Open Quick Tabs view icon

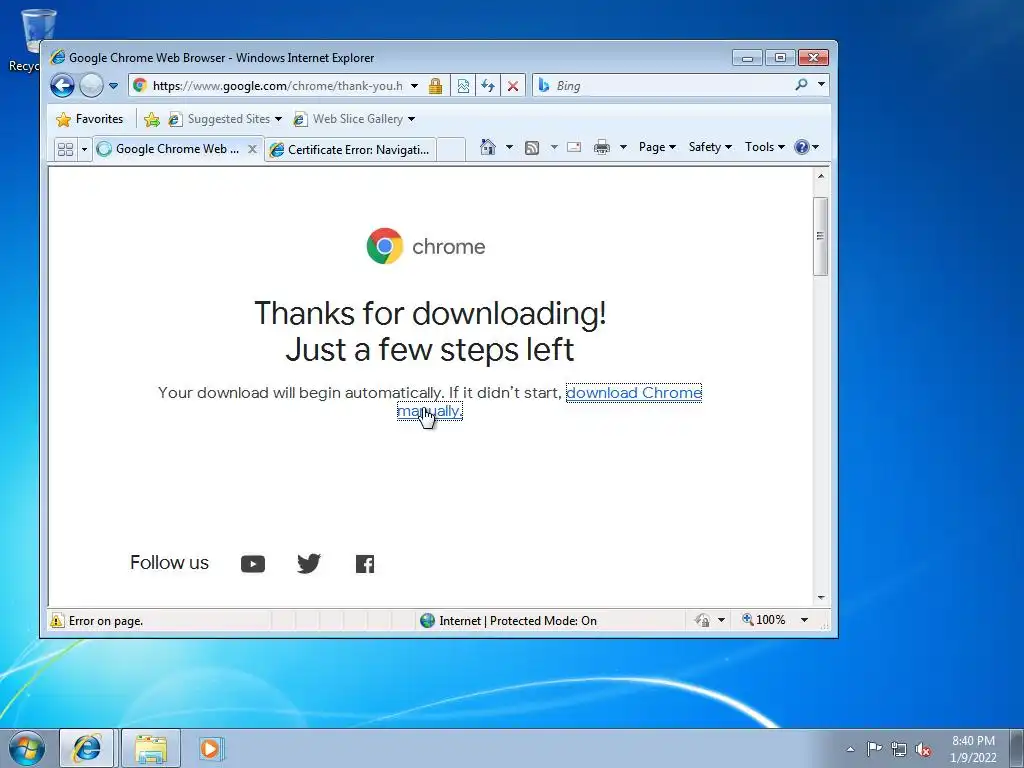tap(65, 149)
